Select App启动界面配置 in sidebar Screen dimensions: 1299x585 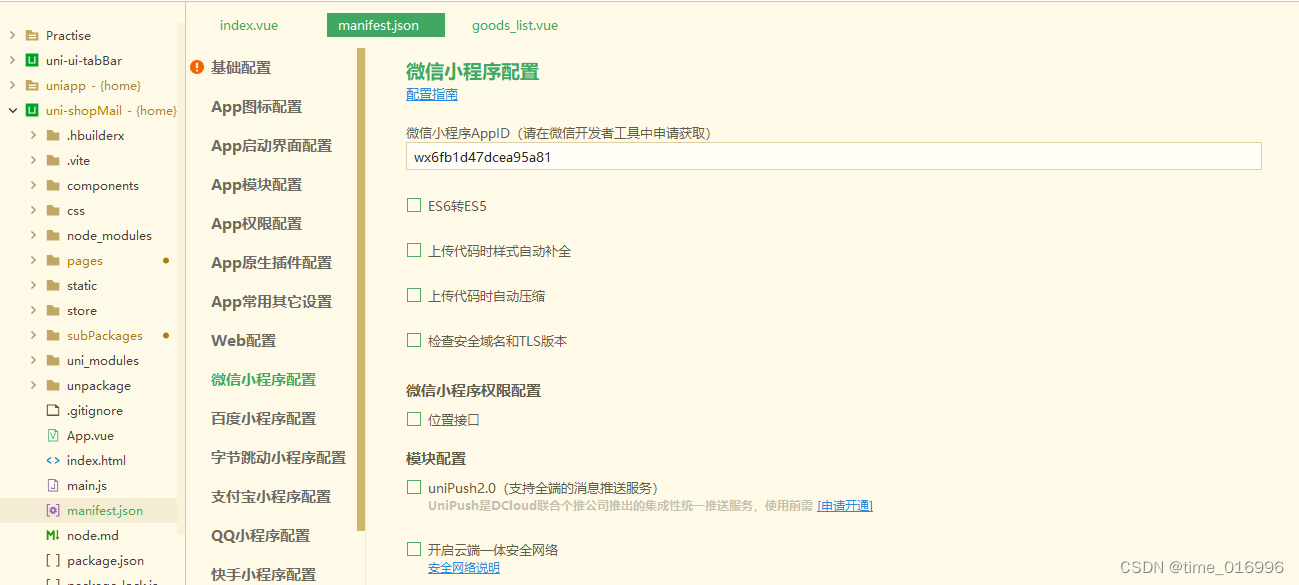pos(272,145)
